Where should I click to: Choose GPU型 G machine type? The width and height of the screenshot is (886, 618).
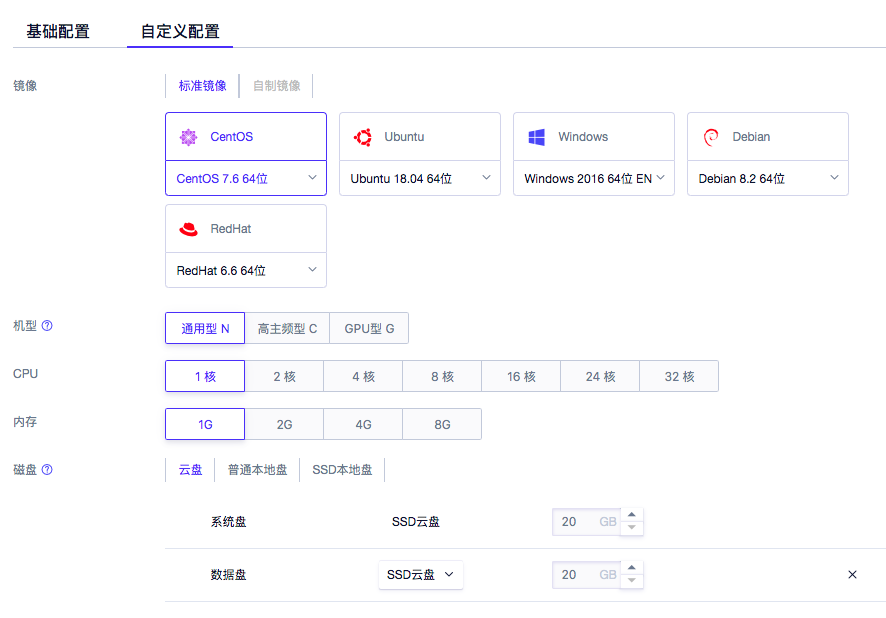coord(369,329)
